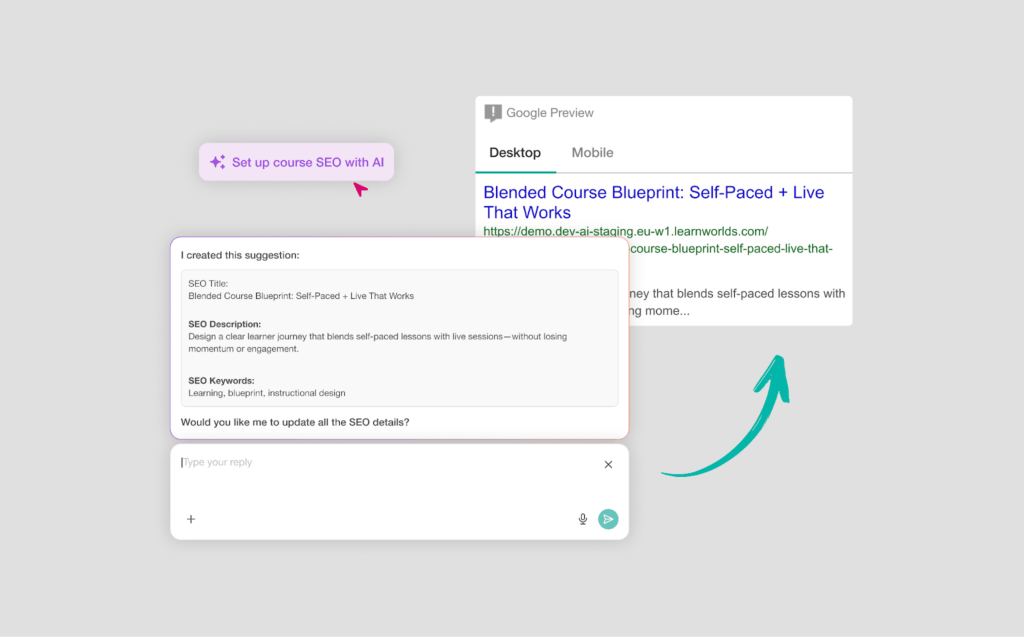Select the Desktop preview tab
The height and width of the screenshot is (637, 1024).
point(515,152)
